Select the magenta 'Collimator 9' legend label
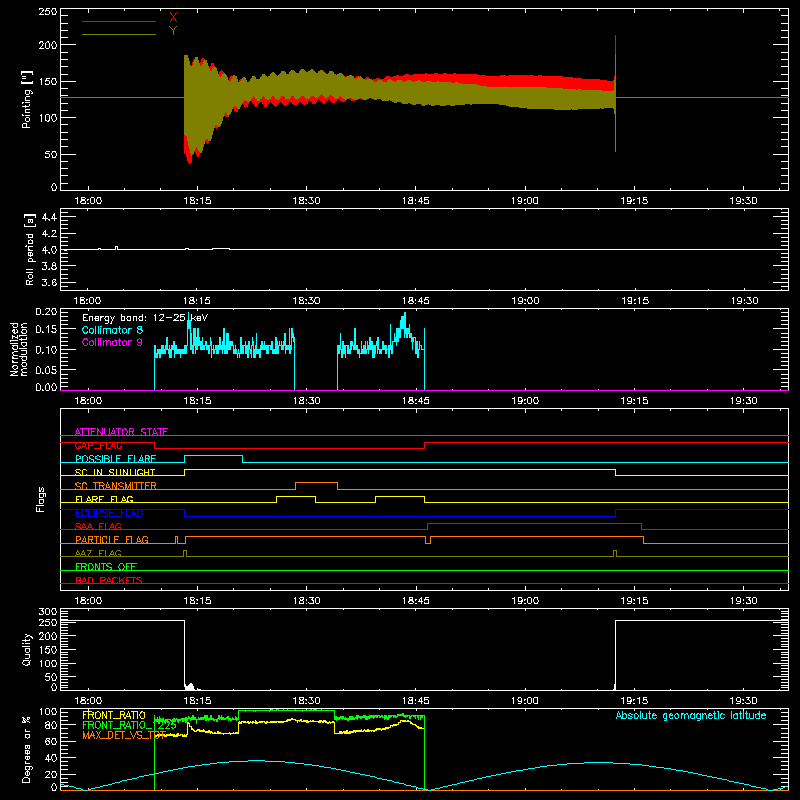The width and height of the screenshot is (800, 800). (112, 342)
